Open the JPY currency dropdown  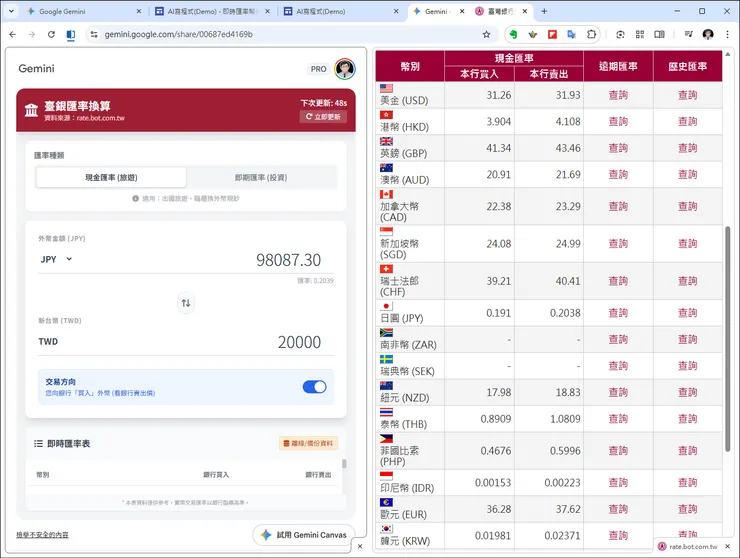tap(57, 259)
